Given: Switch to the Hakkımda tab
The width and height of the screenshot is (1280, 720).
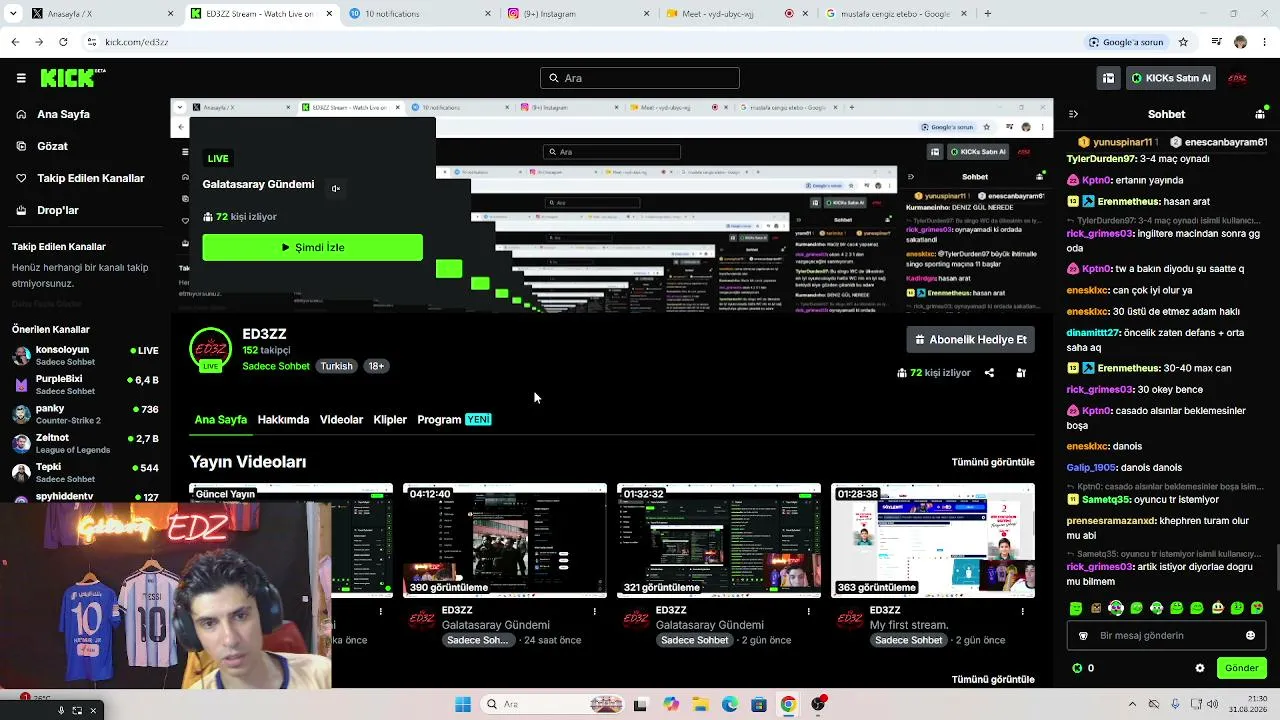Looking at the screenshot, I should [x=283, y=420].
